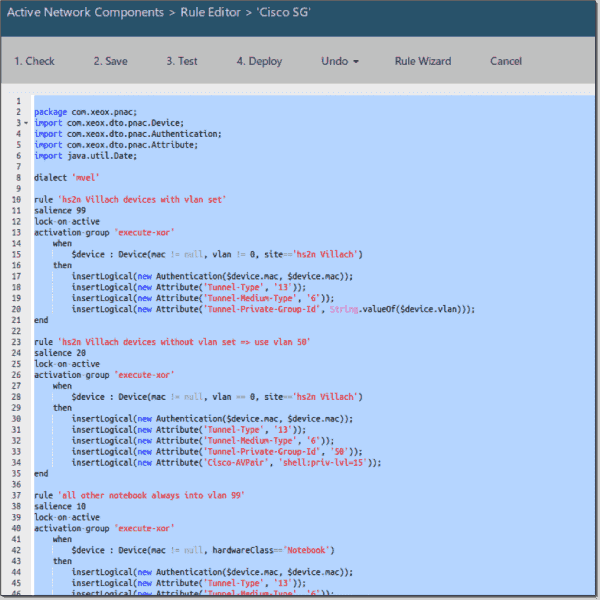
Task: Cancel editing the rule
Action: pos(506,61)
